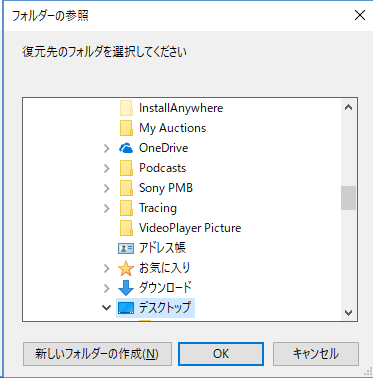Collapse the デスクトップ tree node

[106, 308]
